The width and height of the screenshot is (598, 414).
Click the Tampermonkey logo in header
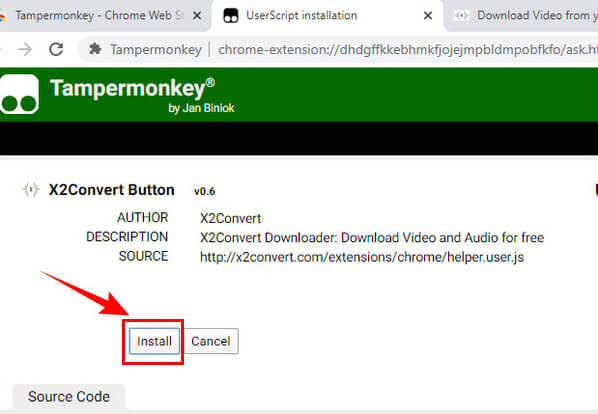tap(19, 94)
